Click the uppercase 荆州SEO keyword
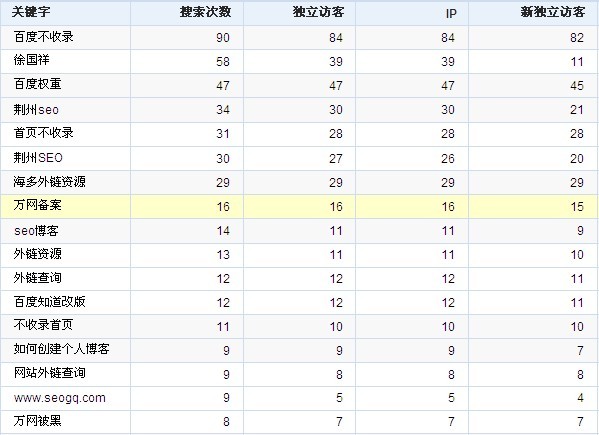599x435 pixels. [38, 158]
